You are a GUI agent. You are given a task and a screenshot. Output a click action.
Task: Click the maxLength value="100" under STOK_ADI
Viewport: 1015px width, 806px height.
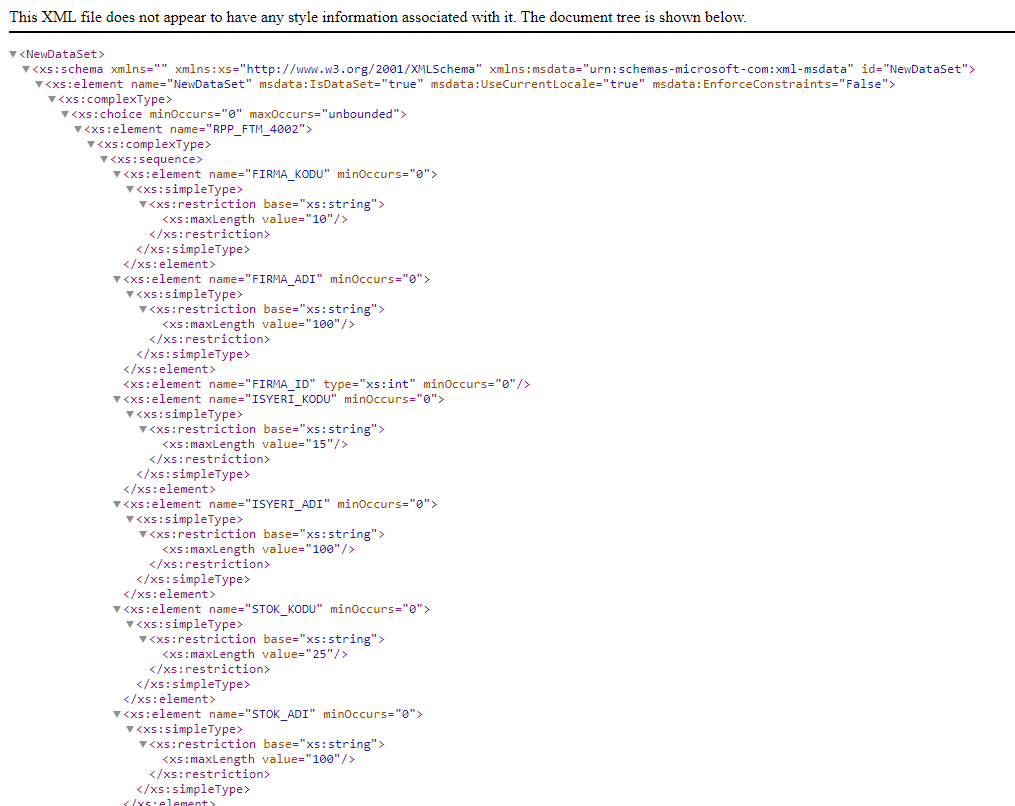click(258, 759)
